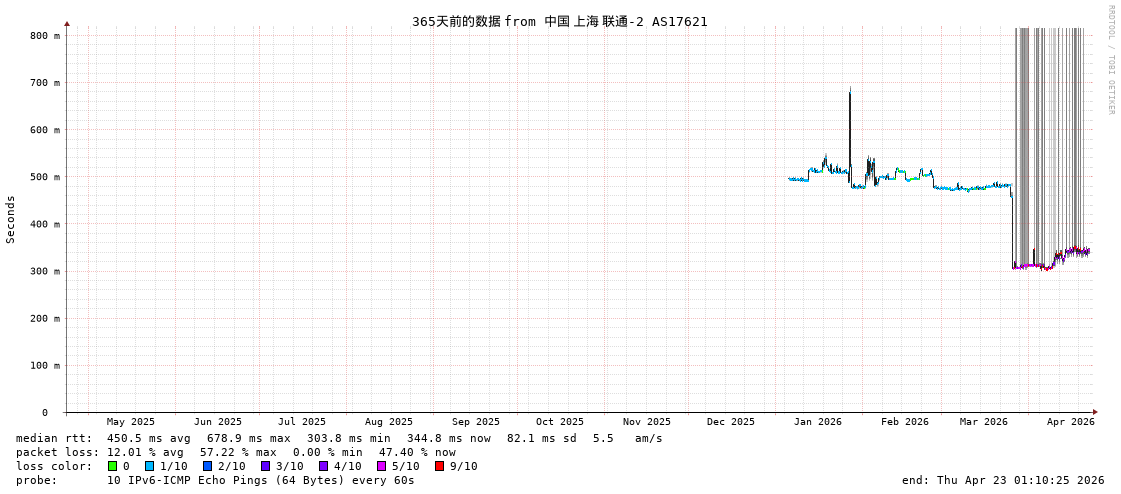Click the Apr 2026 x-axis label

point(1070,422)
